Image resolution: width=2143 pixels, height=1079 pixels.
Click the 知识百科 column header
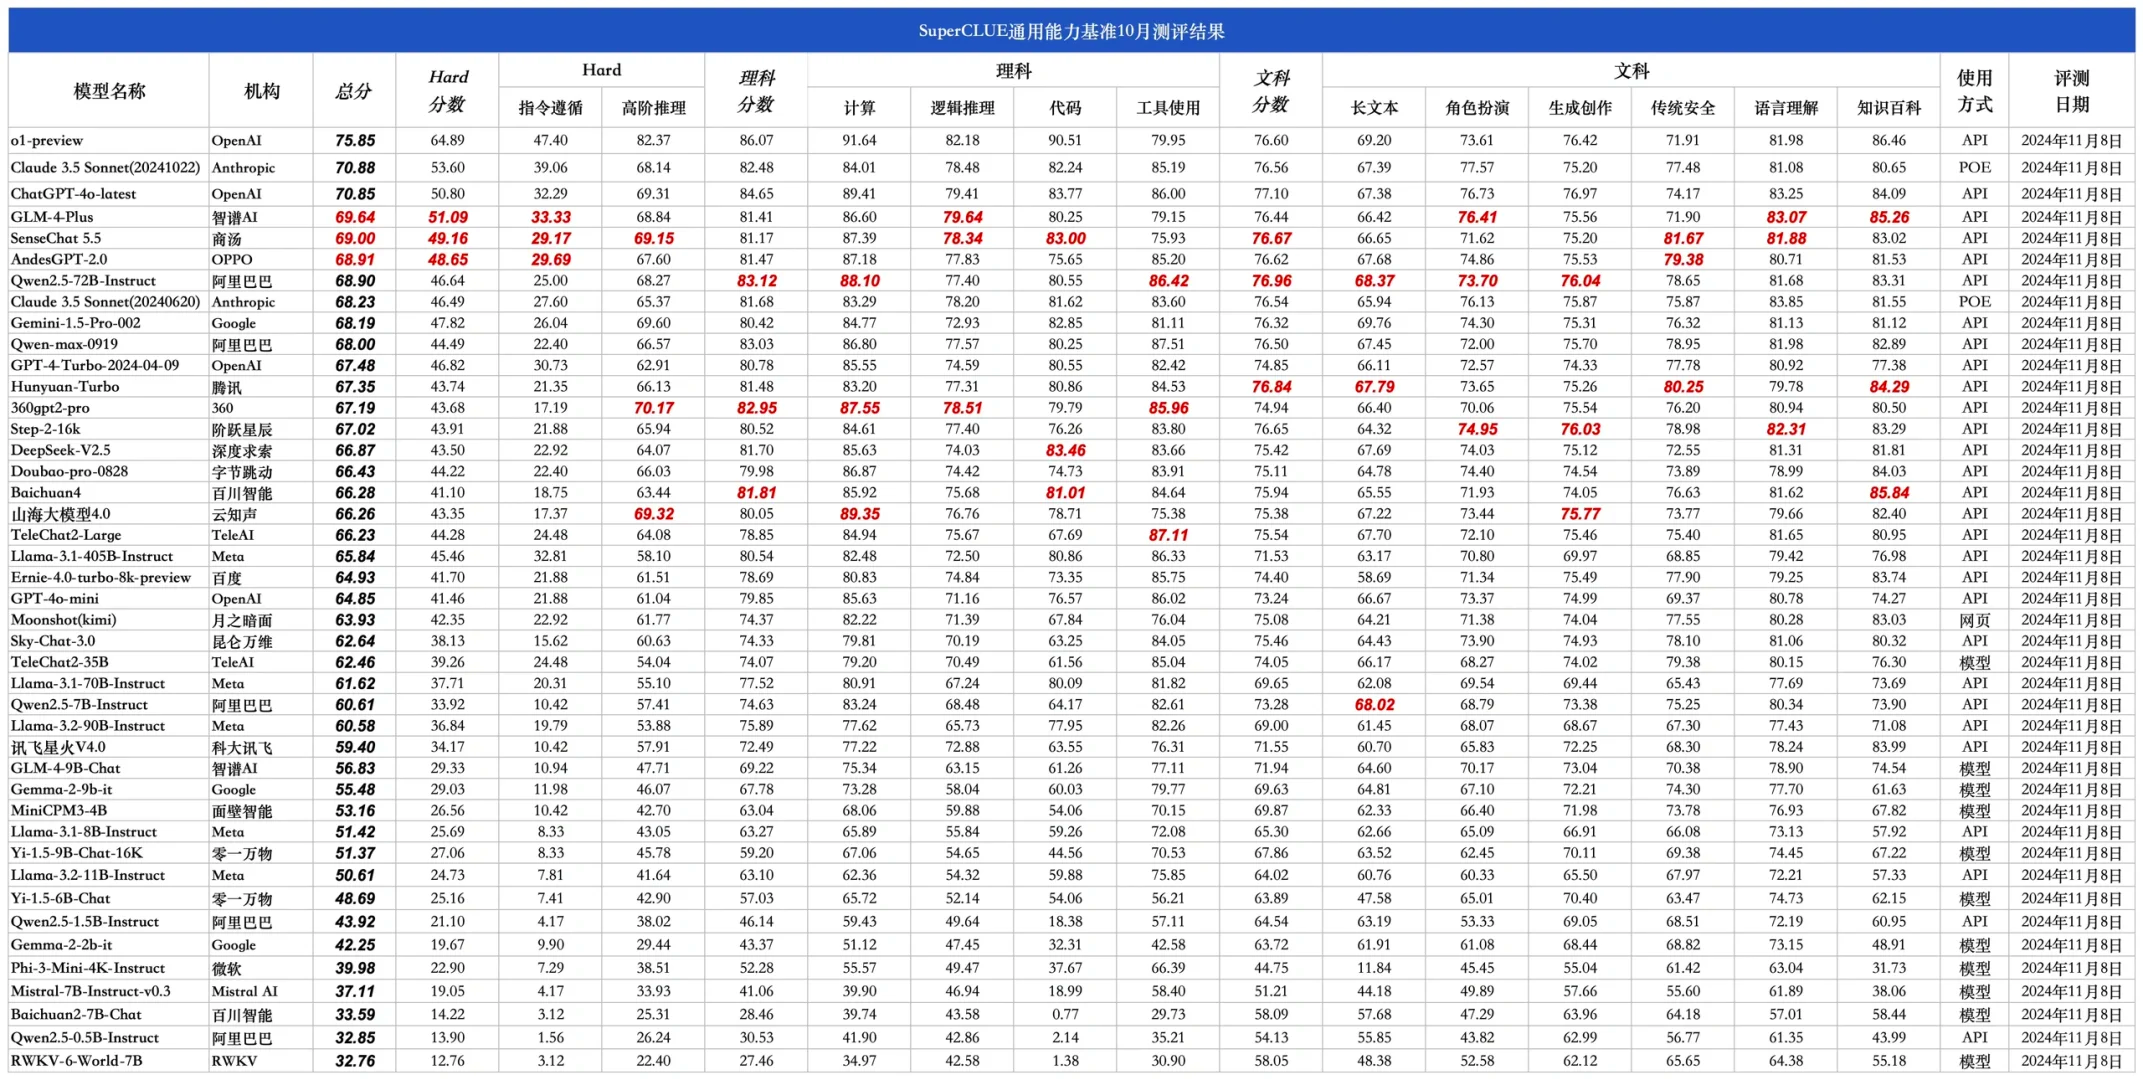1889,108
